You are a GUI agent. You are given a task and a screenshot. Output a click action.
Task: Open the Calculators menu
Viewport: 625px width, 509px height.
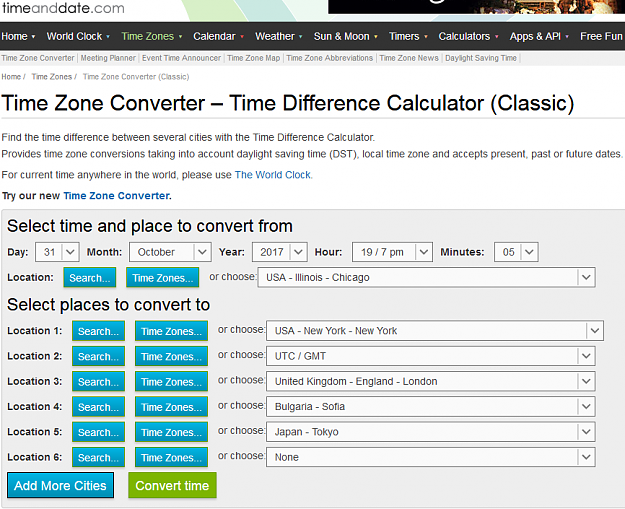click(468, 36)
